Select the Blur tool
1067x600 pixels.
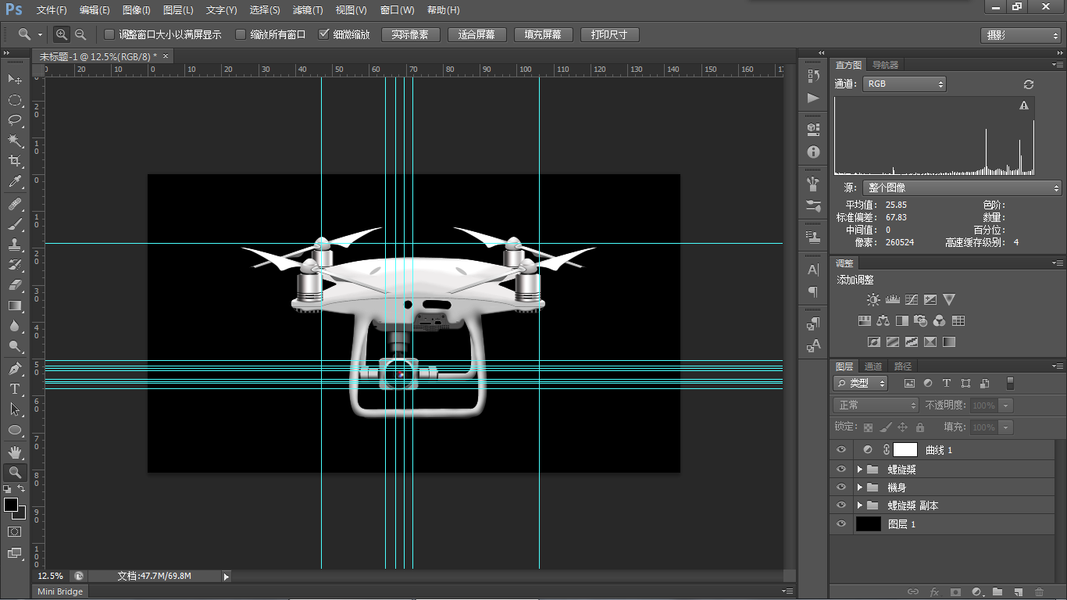[14, 327]
